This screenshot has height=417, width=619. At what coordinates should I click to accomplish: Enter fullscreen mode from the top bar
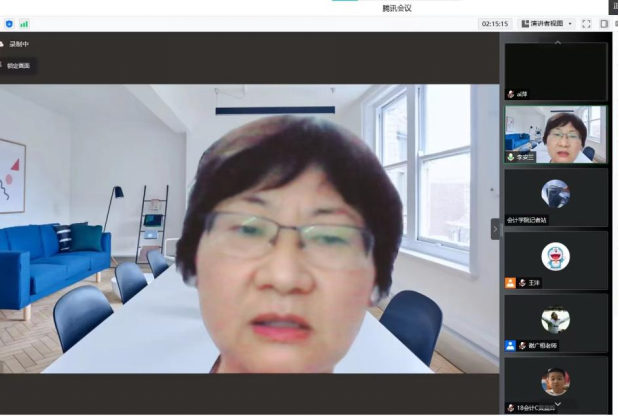click(x=586, y=23)
